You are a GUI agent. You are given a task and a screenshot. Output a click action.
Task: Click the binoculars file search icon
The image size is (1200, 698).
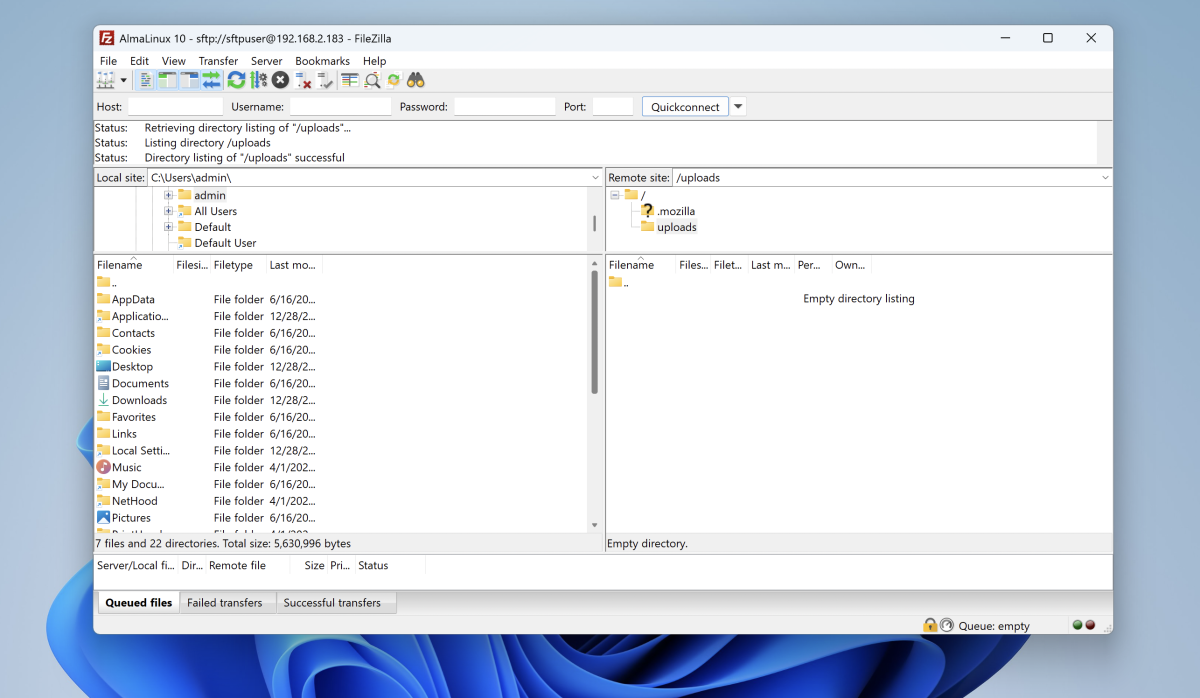416,80
